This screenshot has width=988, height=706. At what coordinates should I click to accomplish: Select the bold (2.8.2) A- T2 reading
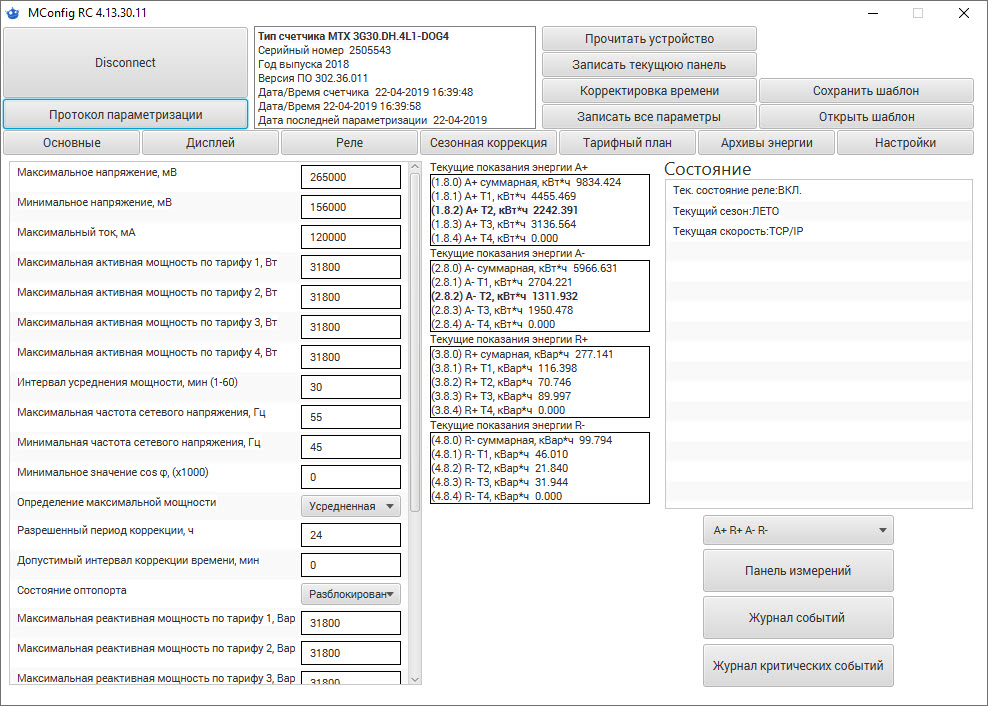point(505,296)
